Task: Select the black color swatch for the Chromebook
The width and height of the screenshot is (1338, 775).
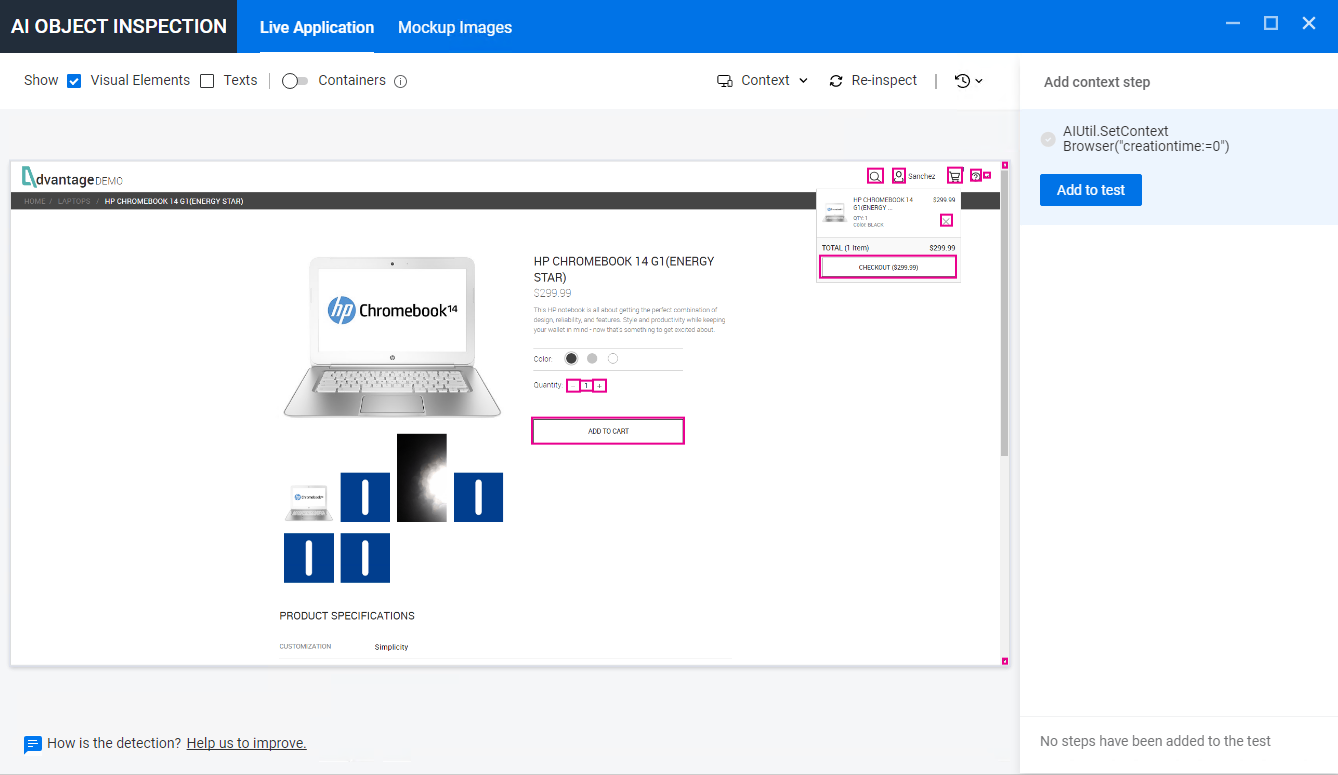Action: [x=571, y=358]
